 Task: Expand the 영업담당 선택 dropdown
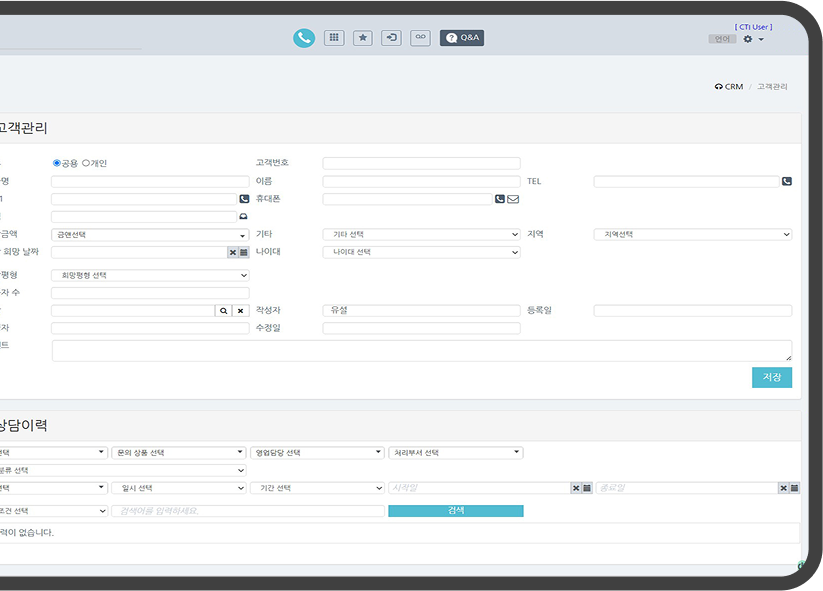(317, 453)
